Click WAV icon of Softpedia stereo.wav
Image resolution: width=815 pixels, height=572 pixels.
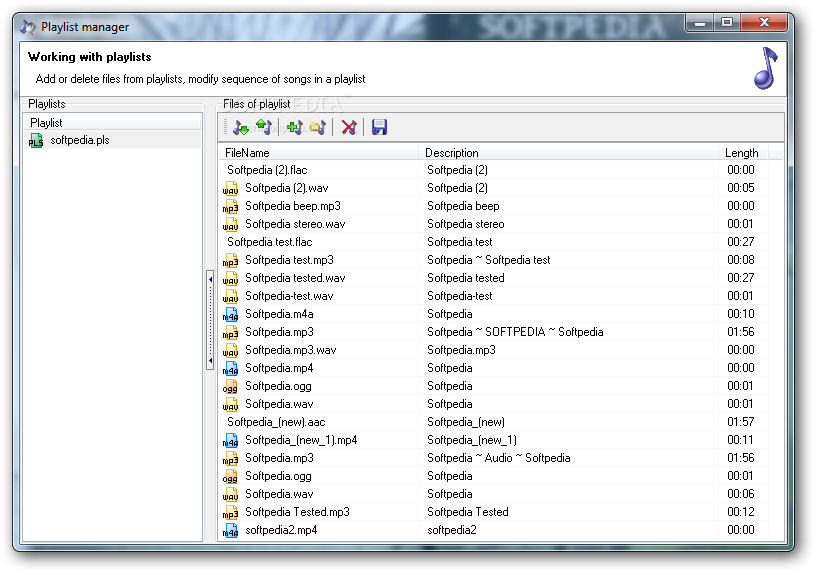(230, 224)
